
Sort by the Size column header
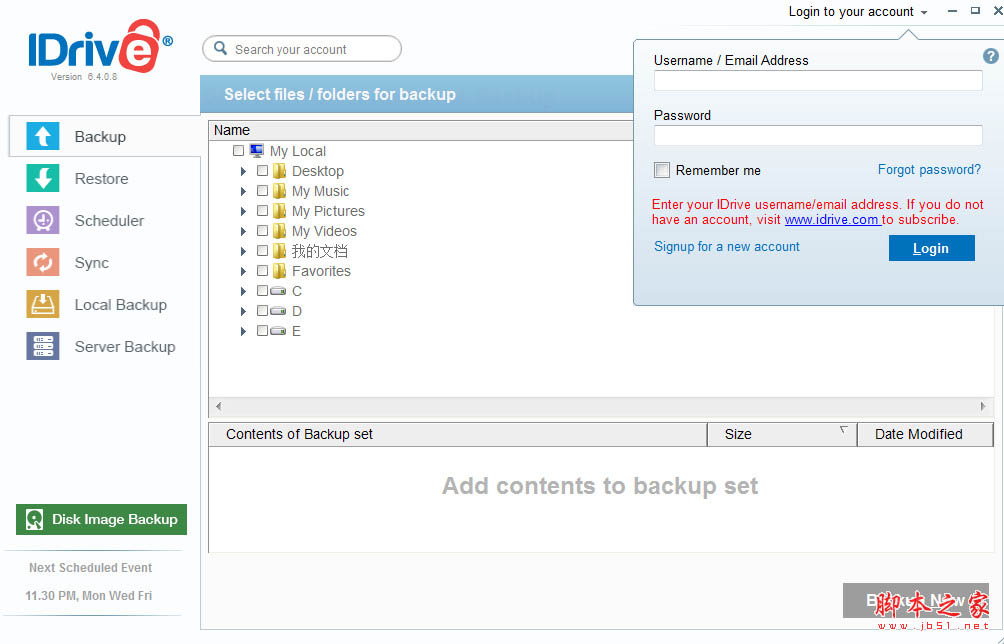(782, 434)
